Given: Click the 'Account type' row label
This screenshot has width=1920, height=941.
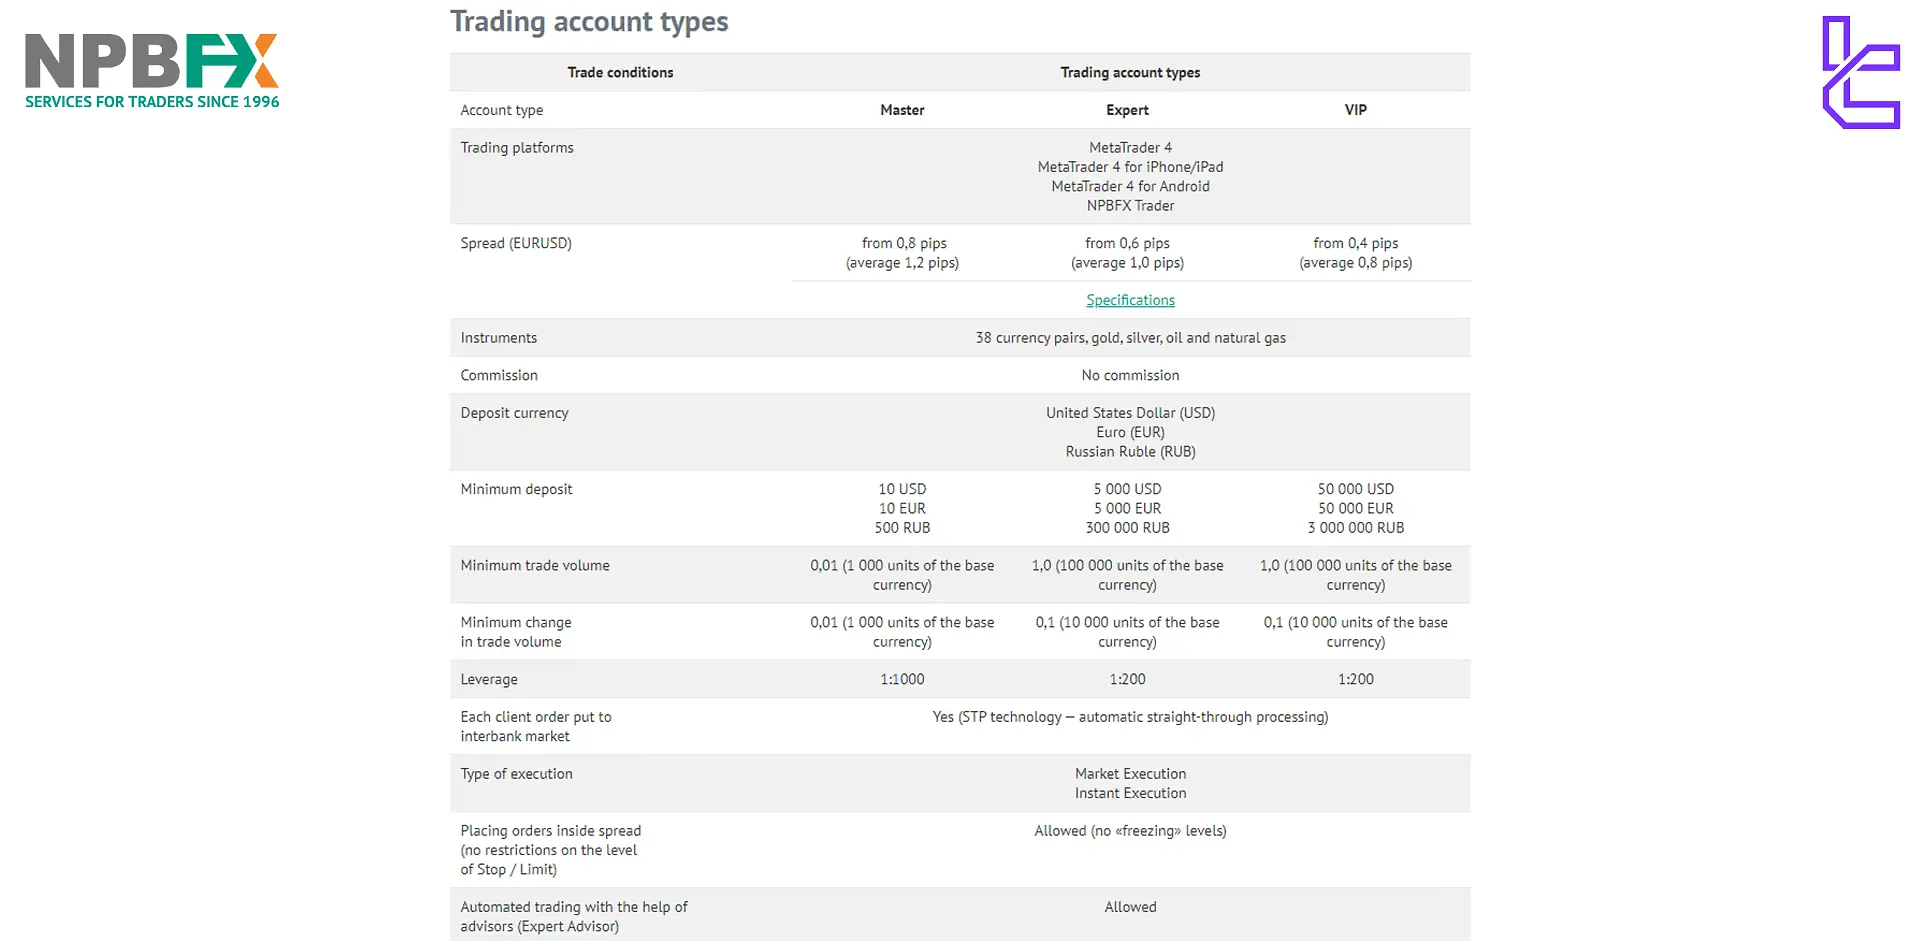Looking at the screenshot, I should point(502,110).
